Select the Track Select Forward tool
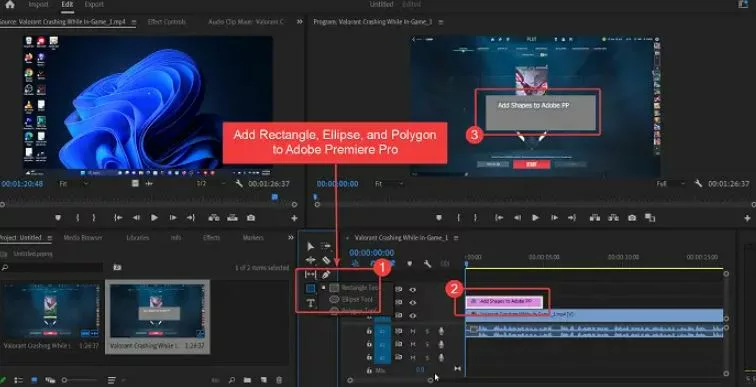Viewport: 756px width, 387px height. click(326, 246)
